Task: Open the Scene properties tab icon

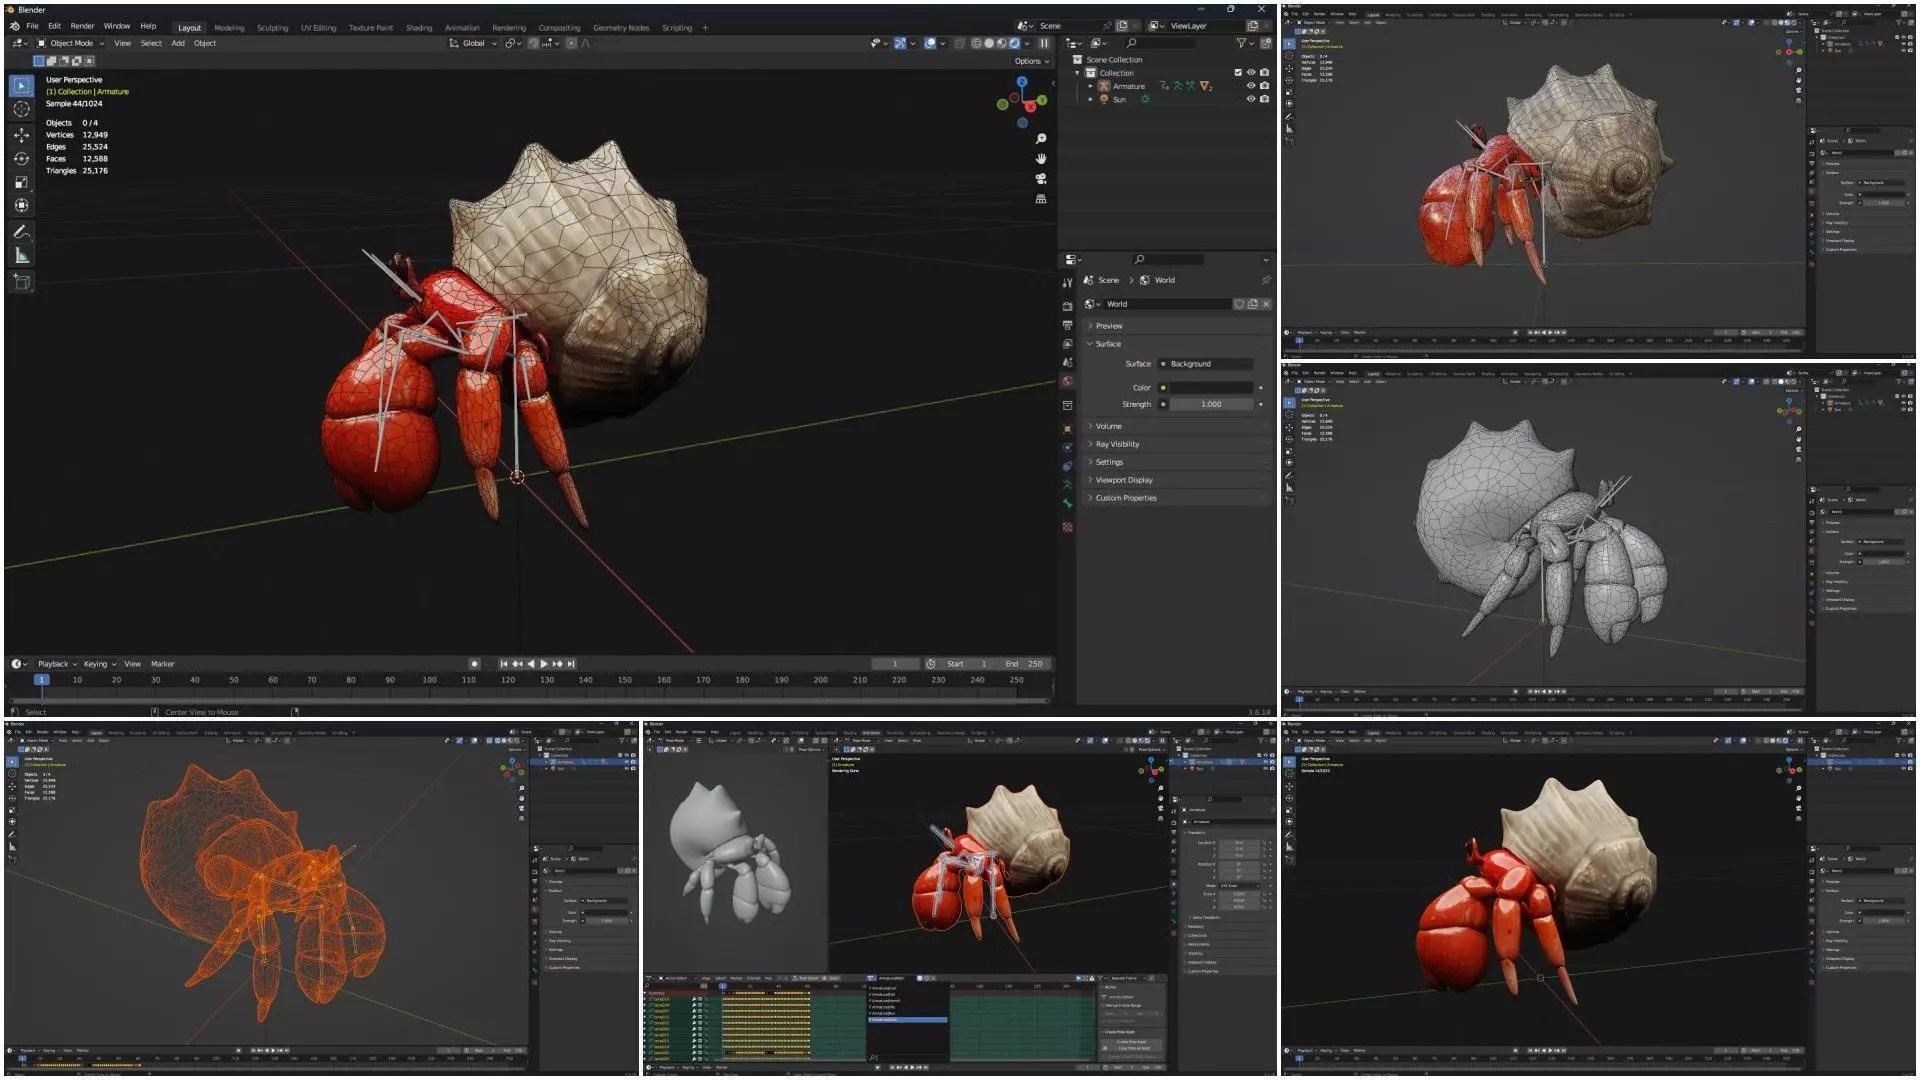Action: point(1067,362)
